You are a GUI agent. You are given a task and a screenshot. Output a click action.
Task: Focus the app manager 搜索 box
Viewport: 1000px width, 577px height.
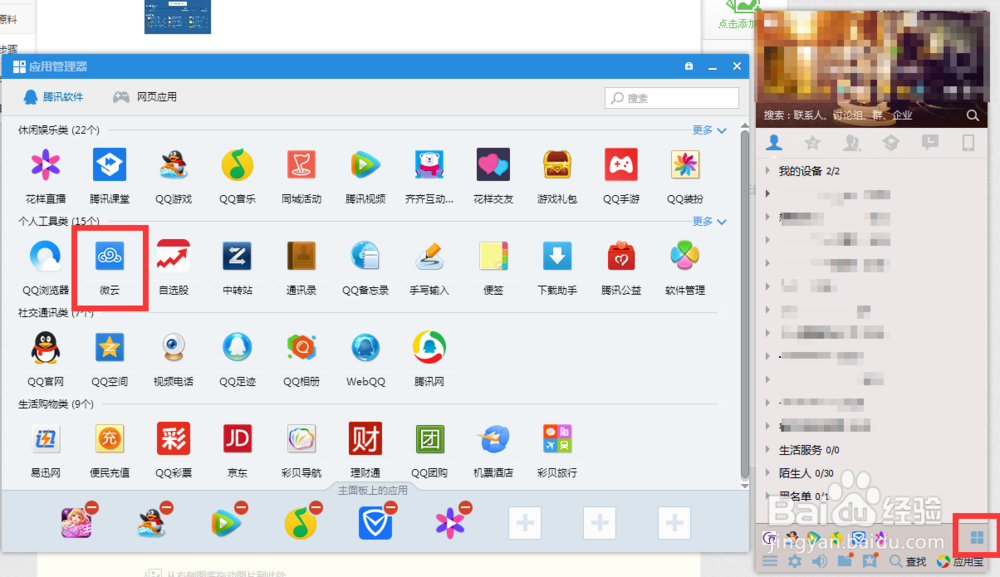(x=672, y=98)
